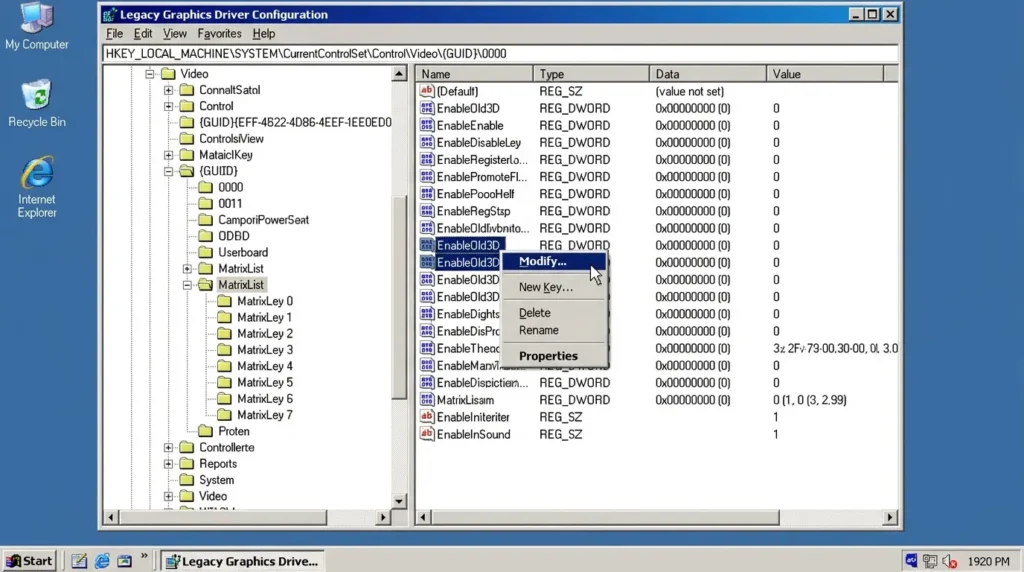Click string icon beside EnableInSound
The image size is (1024, 572).
click(x=427, y=434)
